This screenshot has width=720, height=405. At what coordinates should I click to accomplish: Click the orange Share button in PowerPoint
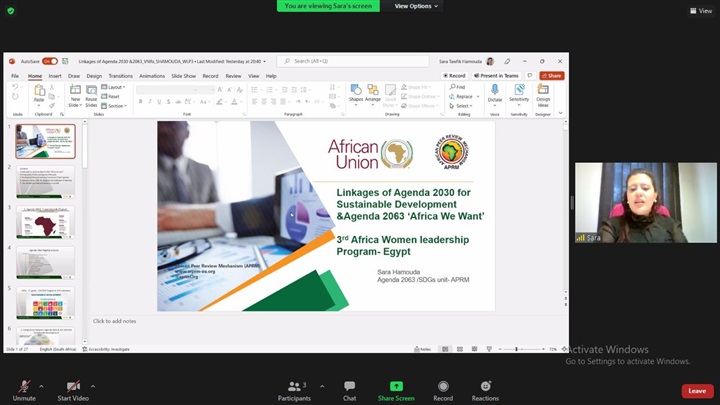click(x=552, y=76)
